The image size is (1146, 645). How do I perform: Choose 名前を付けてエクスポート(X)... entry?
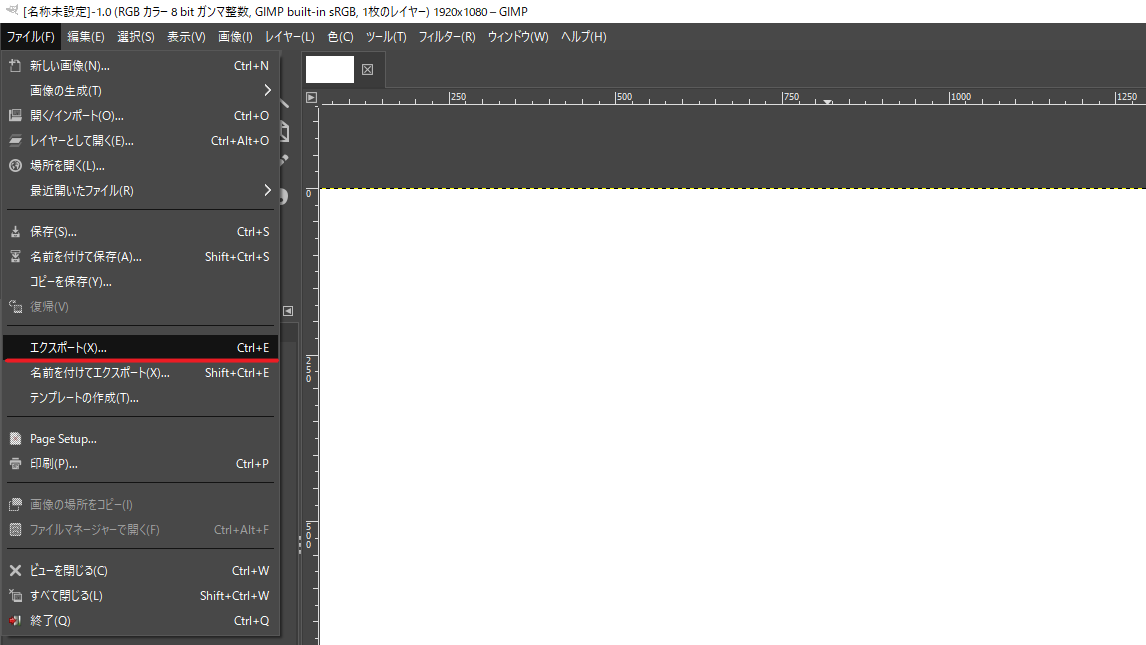click(140, 373)
